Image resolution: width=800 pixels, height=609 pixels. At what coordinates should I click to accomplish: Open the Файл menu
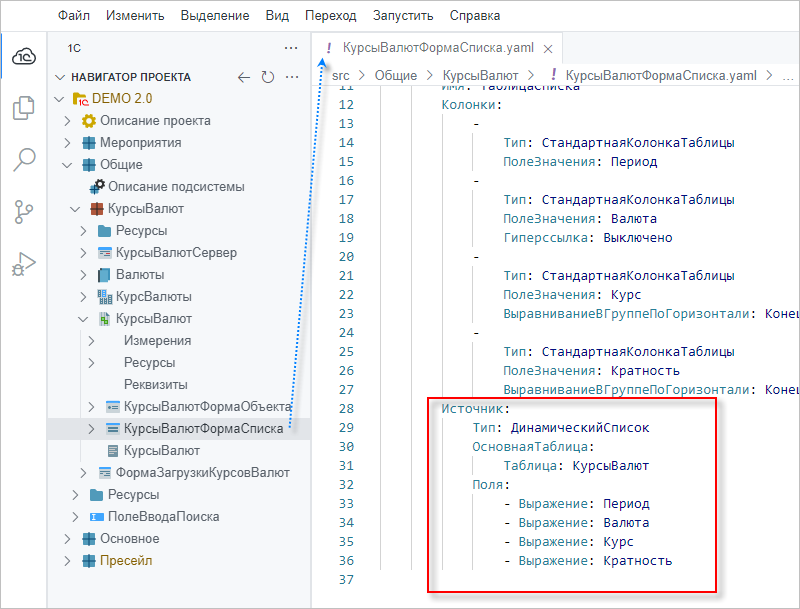click(x=74, y=16)
